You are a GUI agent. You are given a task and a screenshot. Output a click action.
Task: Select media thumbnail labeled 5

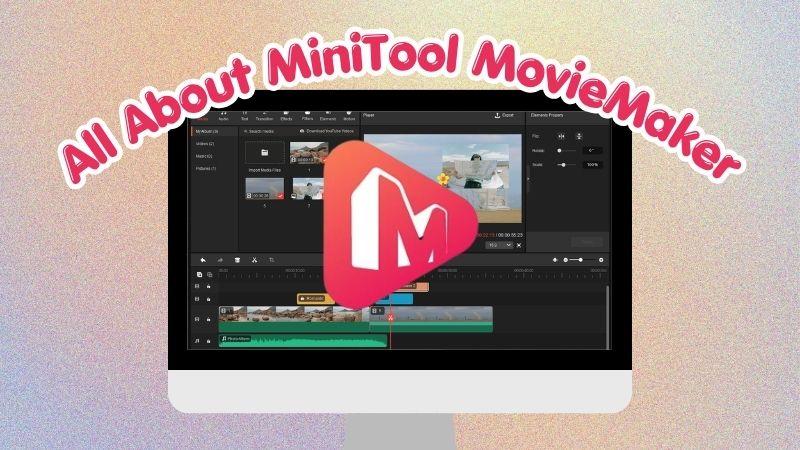265,189
